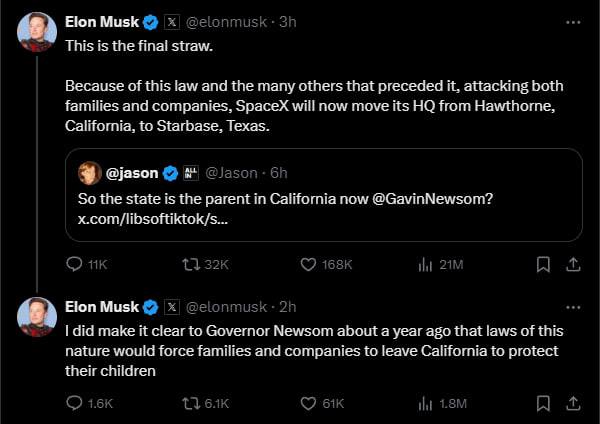Image resolution: width=600 pixels, height=424 pixels.
Task: Open Elon Musk's profile picture on first tweet
Action: click(37, 32)
